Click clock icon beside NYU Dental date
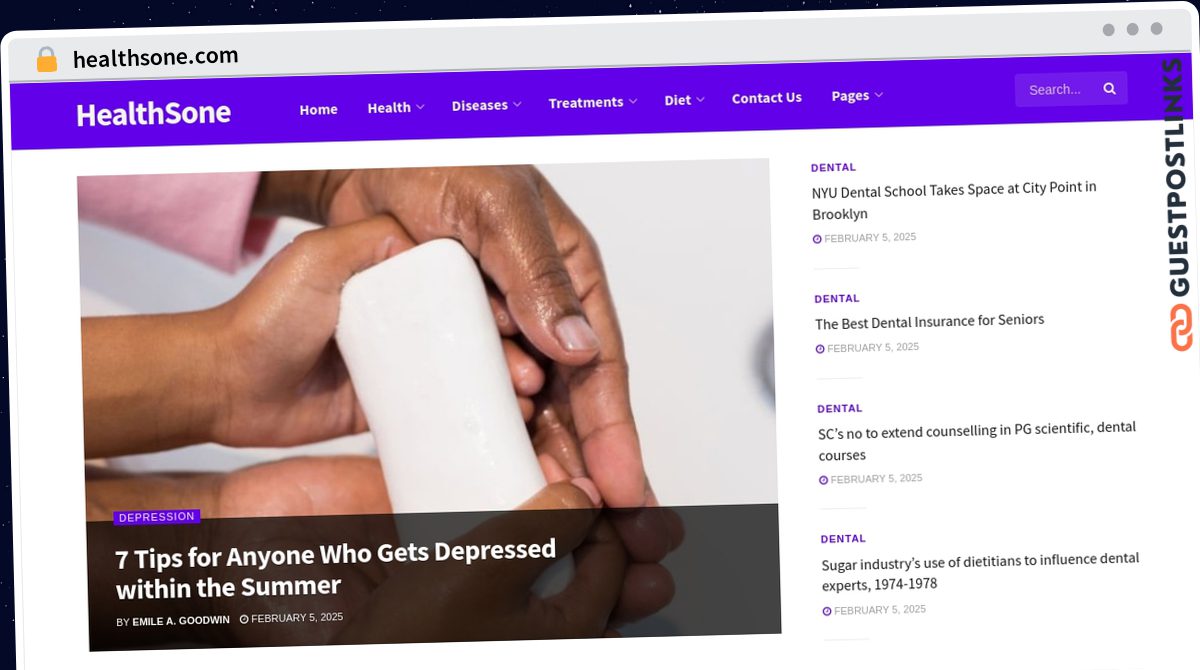 (817, 239)
